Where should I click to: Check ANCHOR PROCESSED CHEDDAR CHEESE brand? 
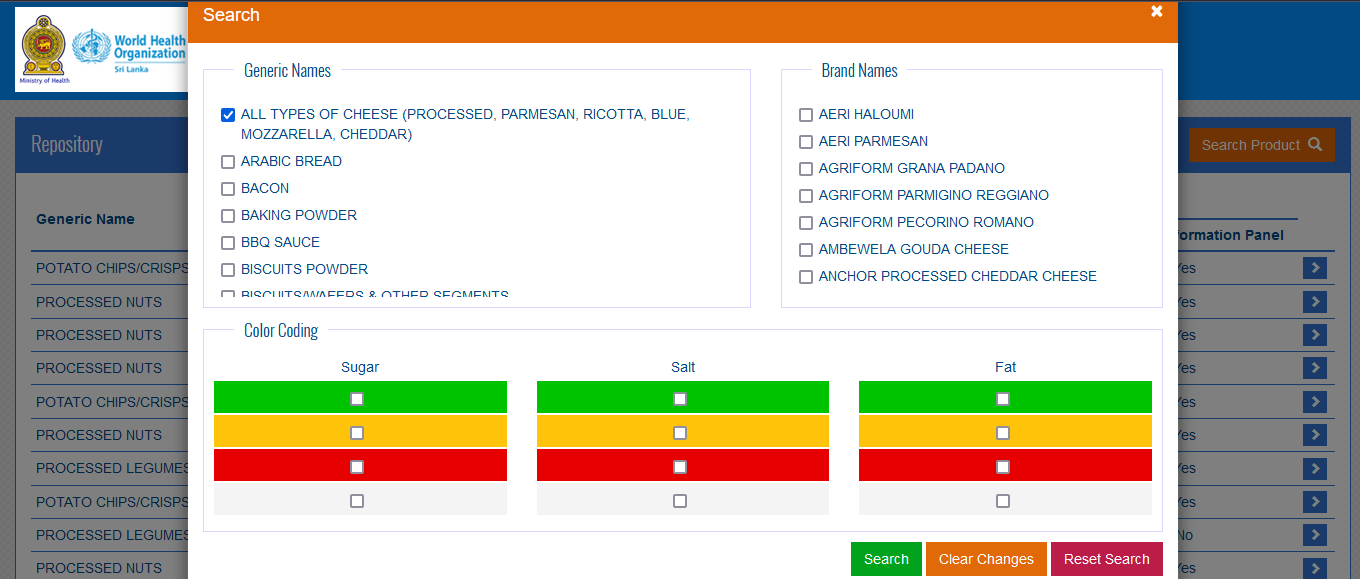point(806,277)
